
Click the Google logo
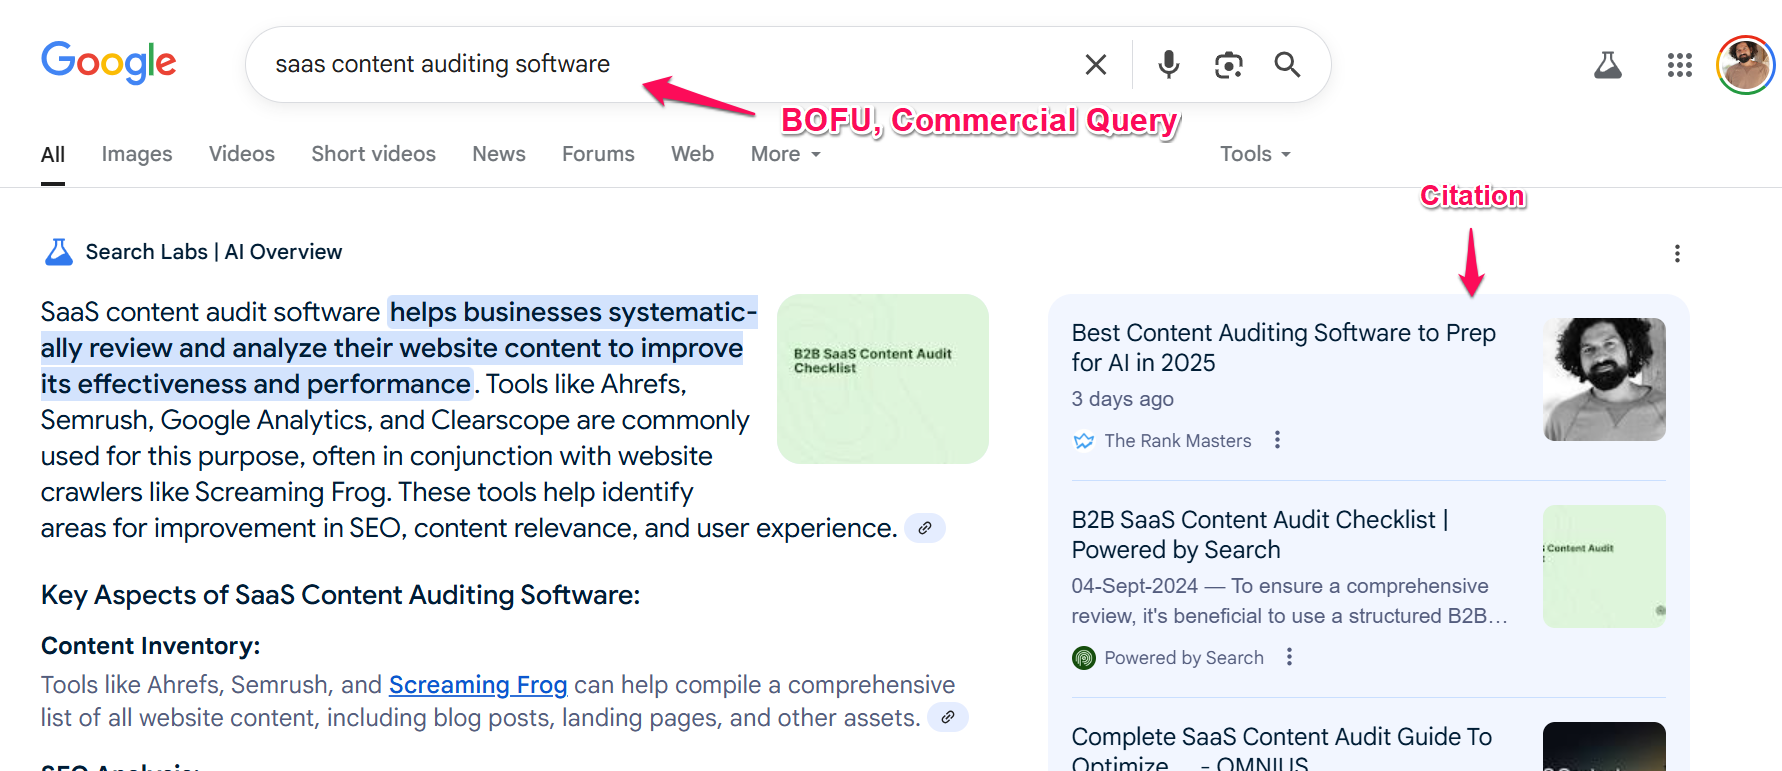point(109,63)
